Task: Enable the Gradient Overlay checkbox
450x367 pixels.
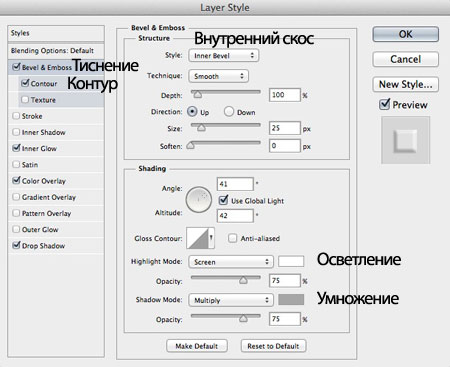Action: point(16,197)
